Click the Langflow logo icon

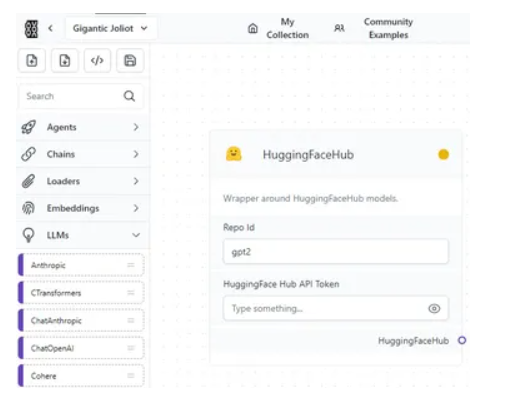coord(31,29)
